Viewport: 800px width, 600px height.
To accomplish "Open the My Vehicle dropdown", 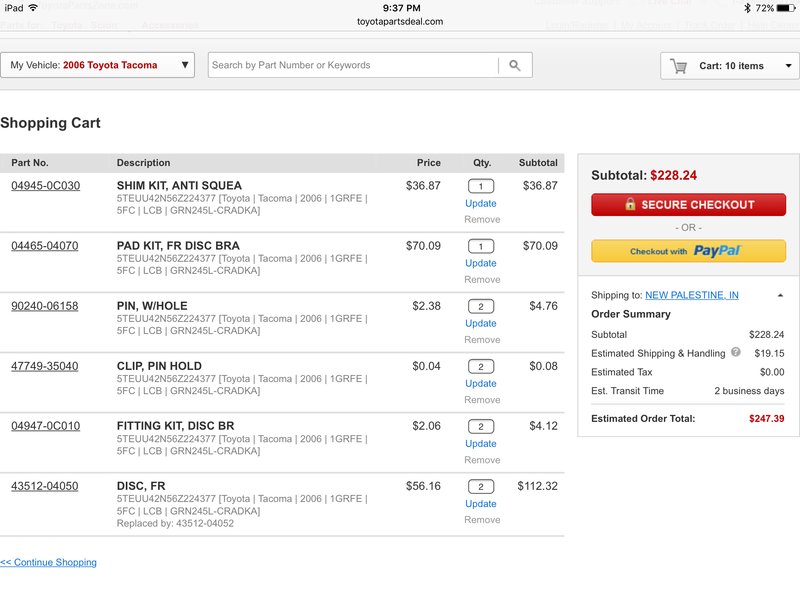I will [97, 65].
